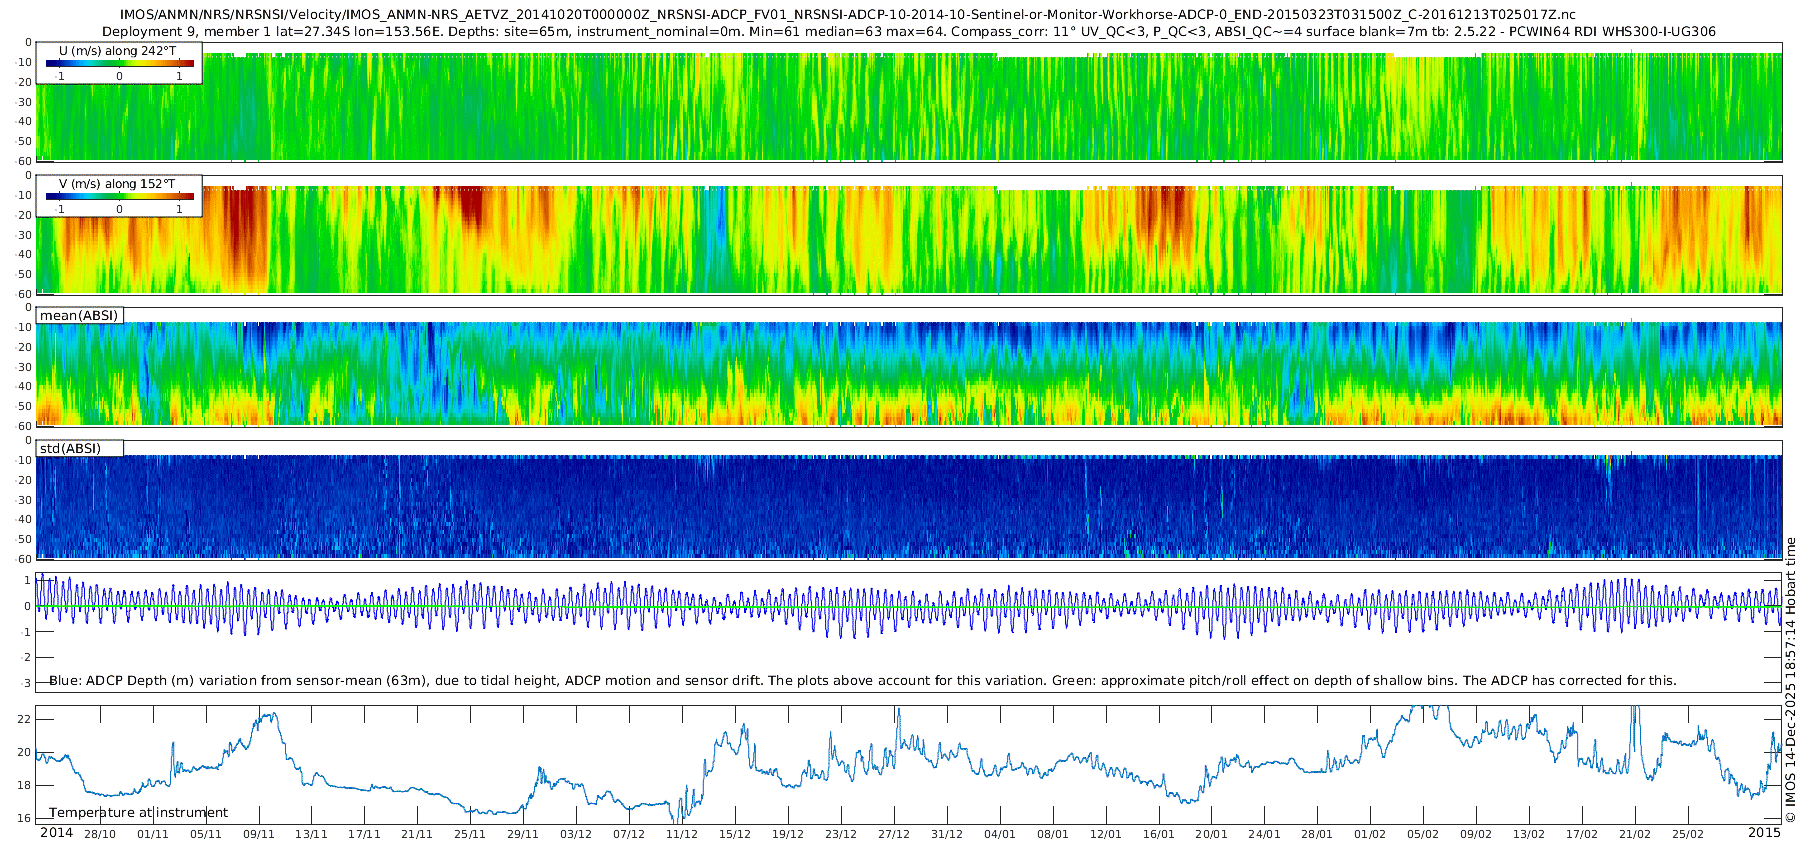The height and width of the screenshot is (850, 1800).
Task: Click the 2015 year label on time axis
Action: click(1764, 832)
